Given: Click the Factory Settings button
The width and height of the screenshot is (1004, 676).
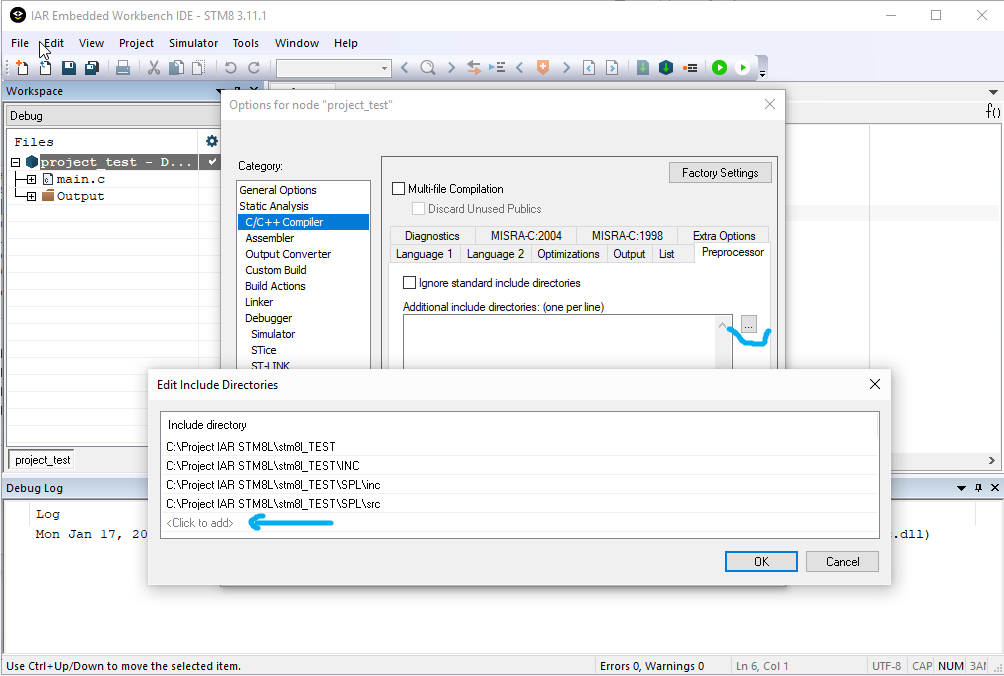Looking at the screenshot, I should point(720,173).
